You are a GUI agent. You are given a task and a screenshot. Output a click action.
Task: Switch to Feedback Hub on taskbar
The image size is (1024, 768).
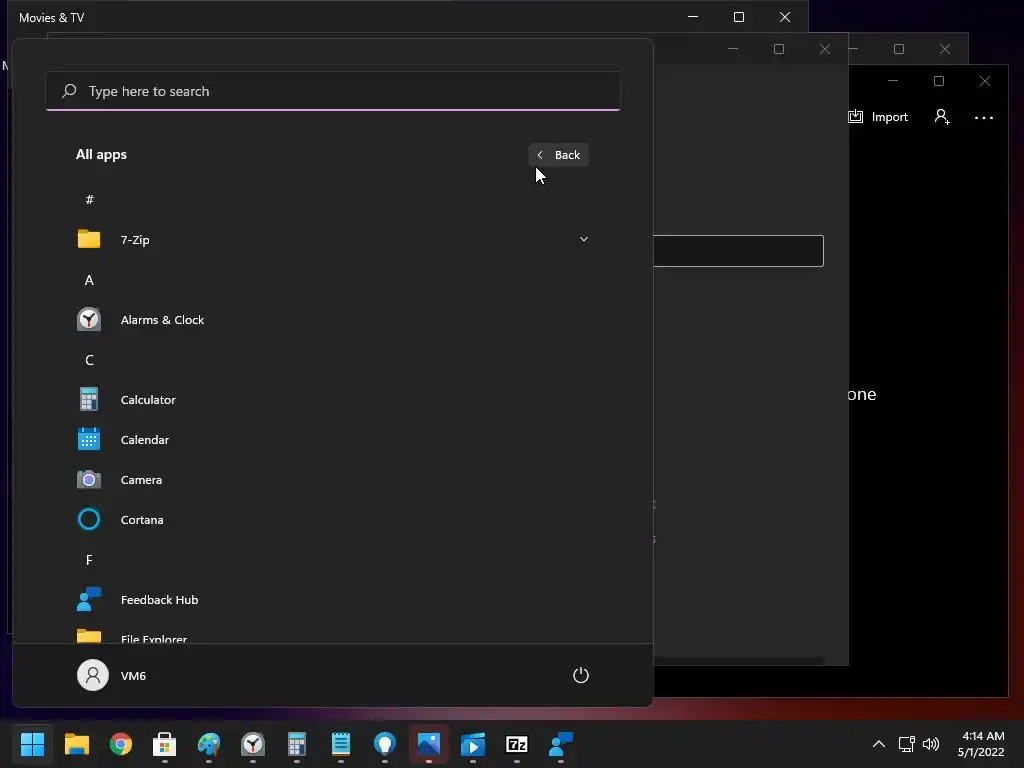(561, 744)
